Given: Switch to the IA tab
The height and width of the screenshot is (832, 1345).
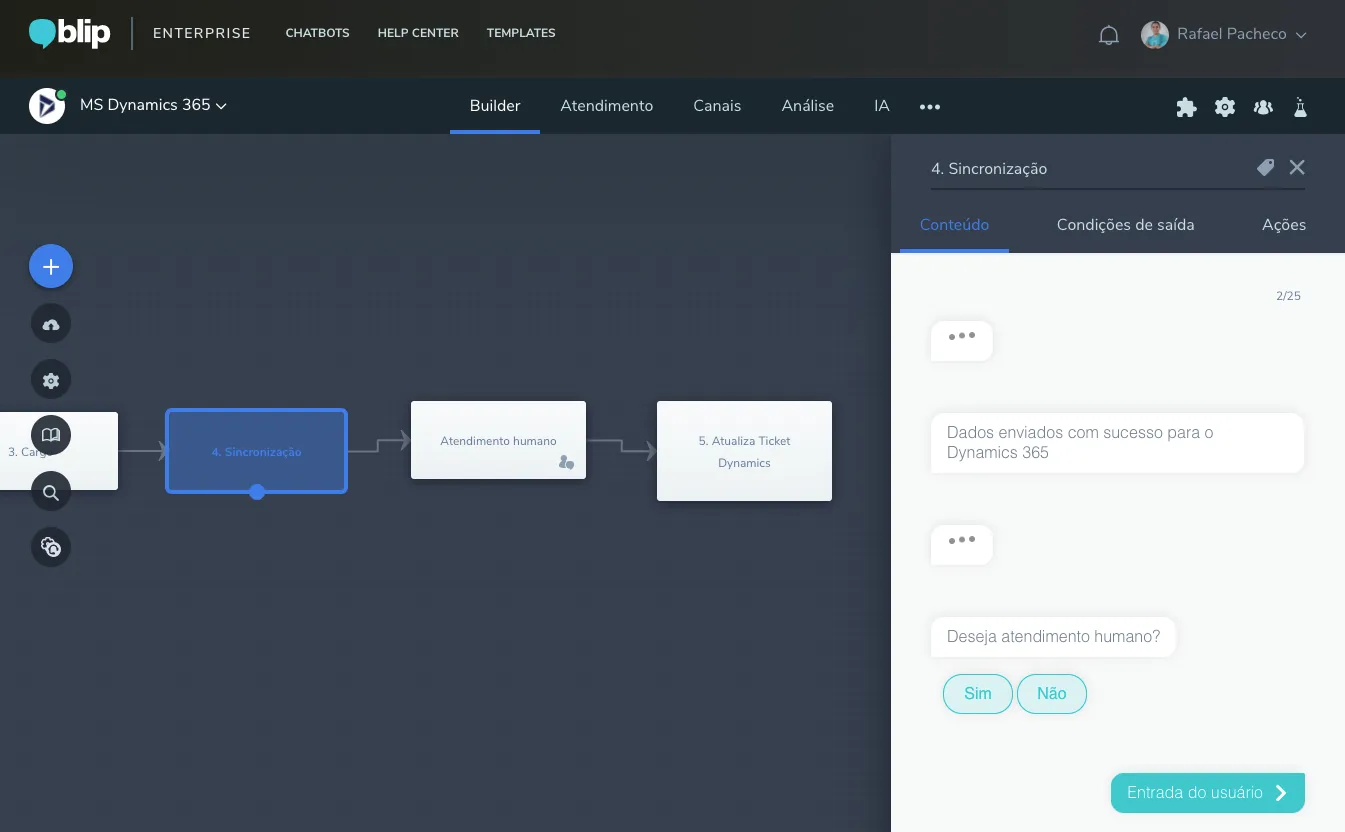Looking at the screenshot, I should tap(881, 106).
